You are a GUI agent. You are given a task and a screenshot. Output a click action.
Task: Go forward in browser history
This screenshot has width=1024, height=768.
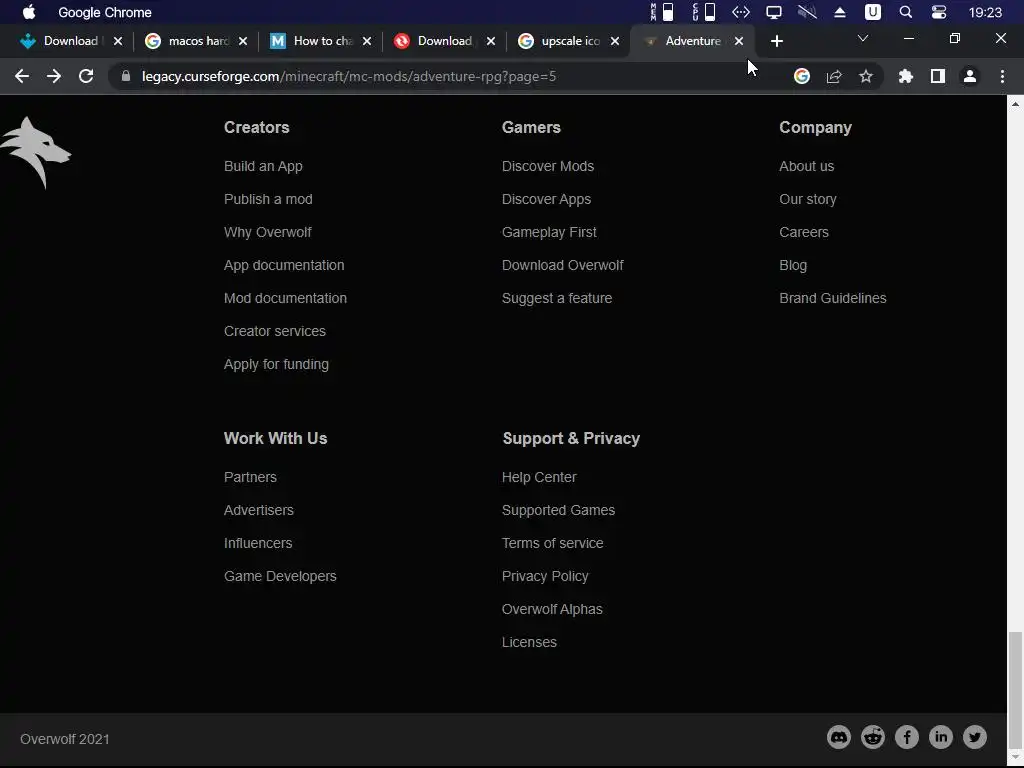tap(54, 76)
